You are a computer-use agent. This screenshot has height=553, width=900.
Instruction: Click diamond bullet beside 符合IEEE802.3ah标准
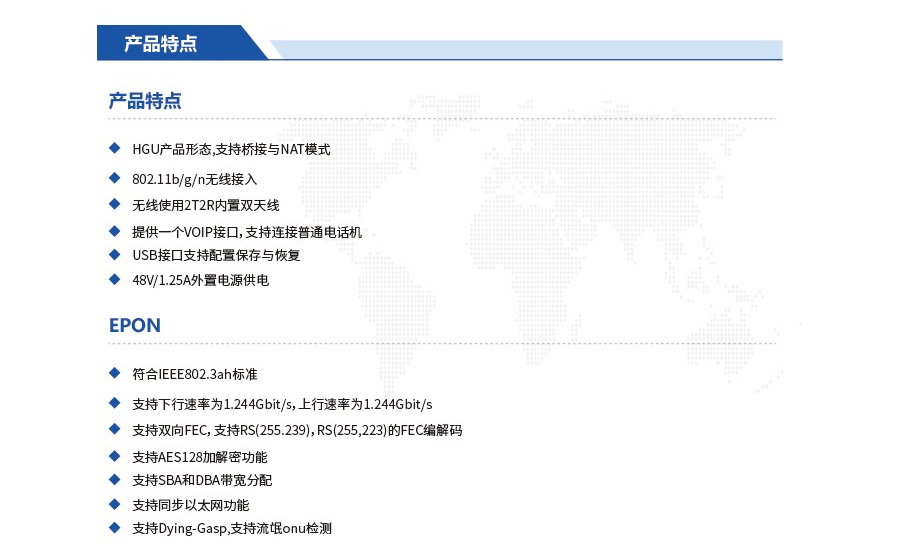click(x=114, y=373)
